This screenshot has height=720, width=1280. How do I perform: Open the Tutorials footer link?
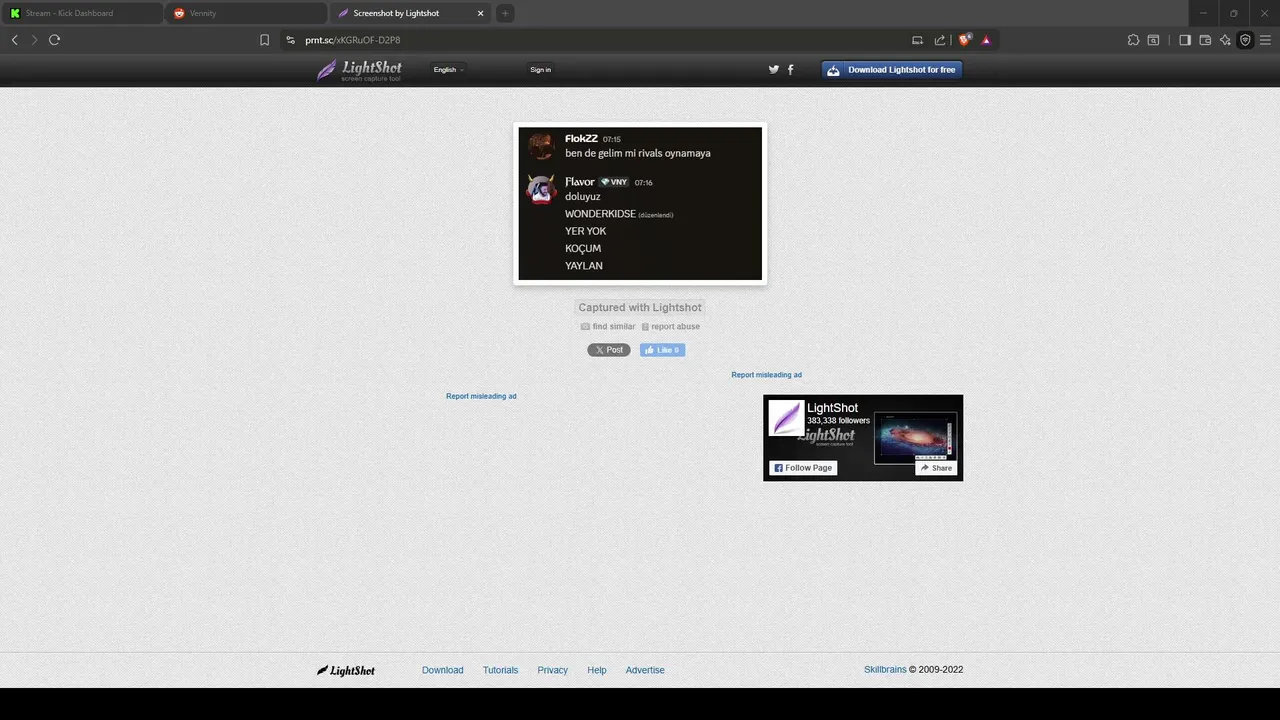(x=500, y=670)
